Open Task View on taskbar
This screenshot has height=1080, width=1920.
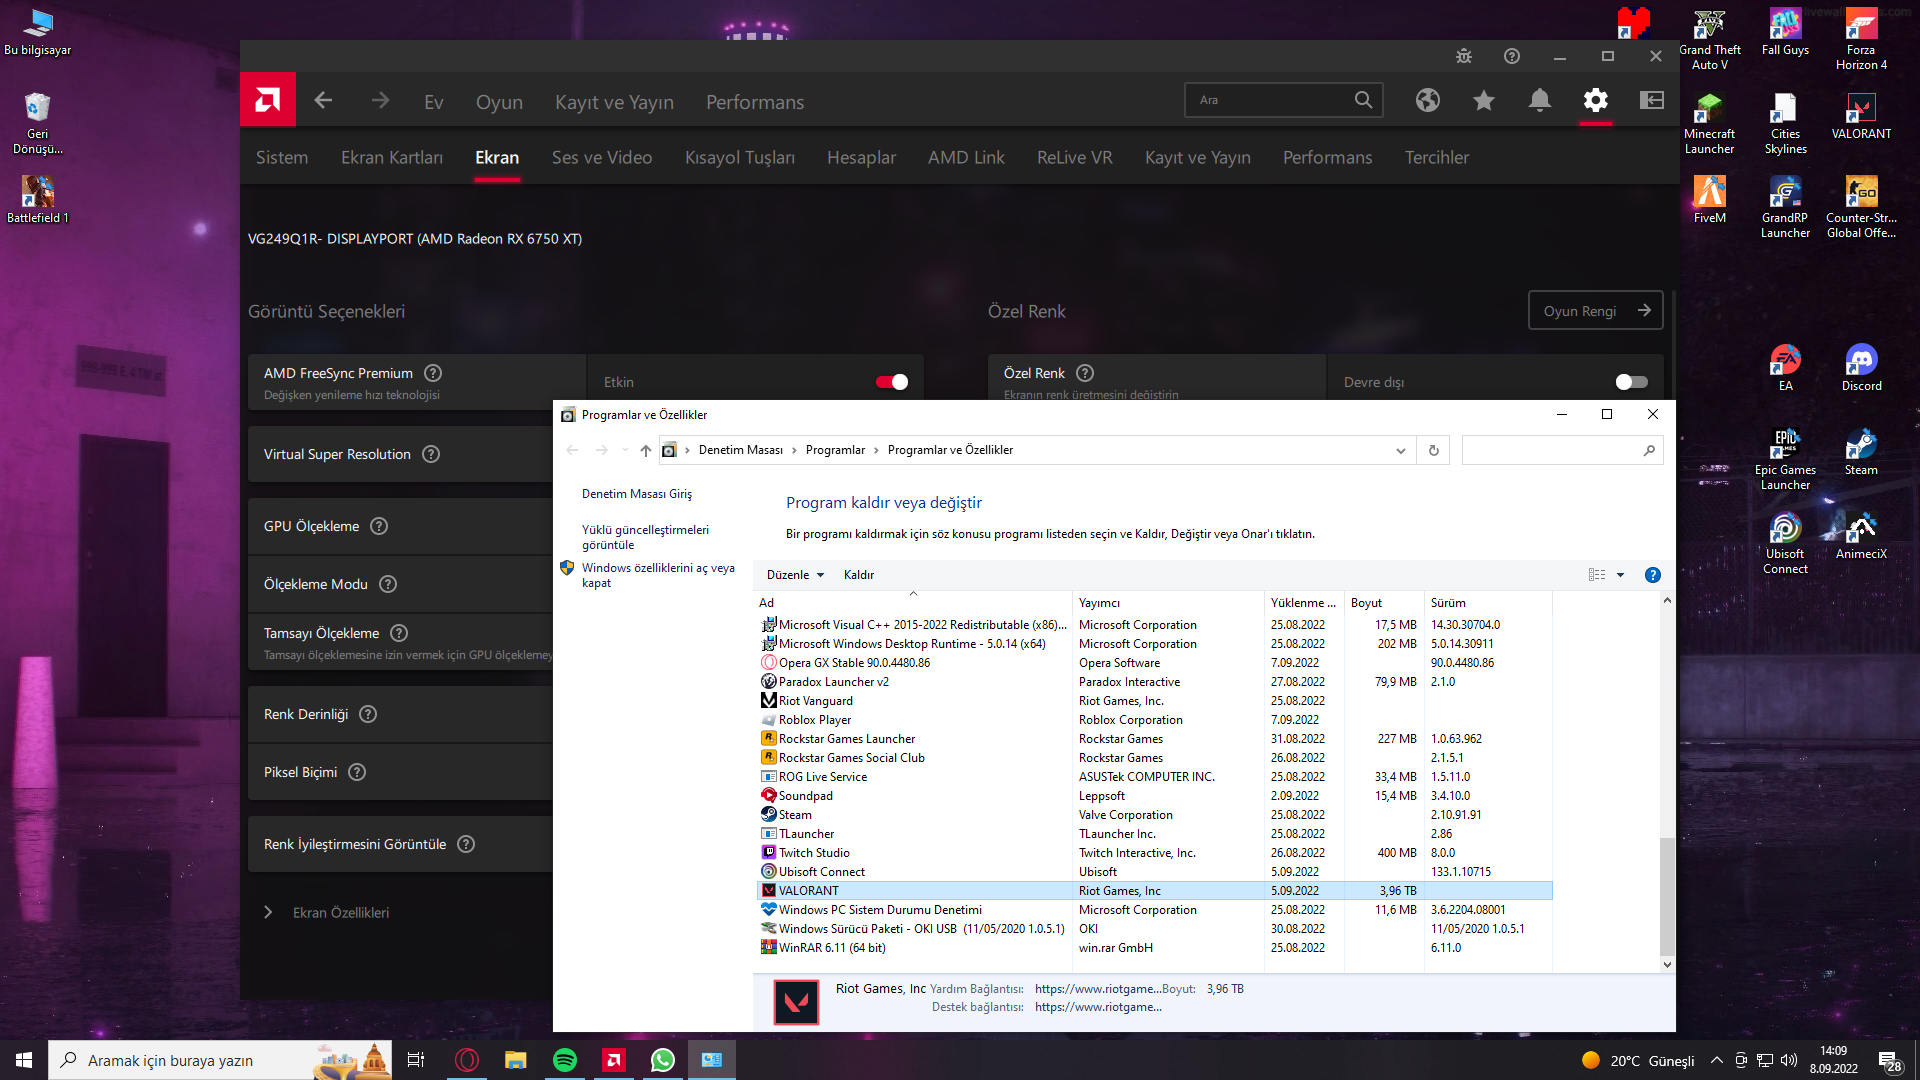coord(416,1060)
